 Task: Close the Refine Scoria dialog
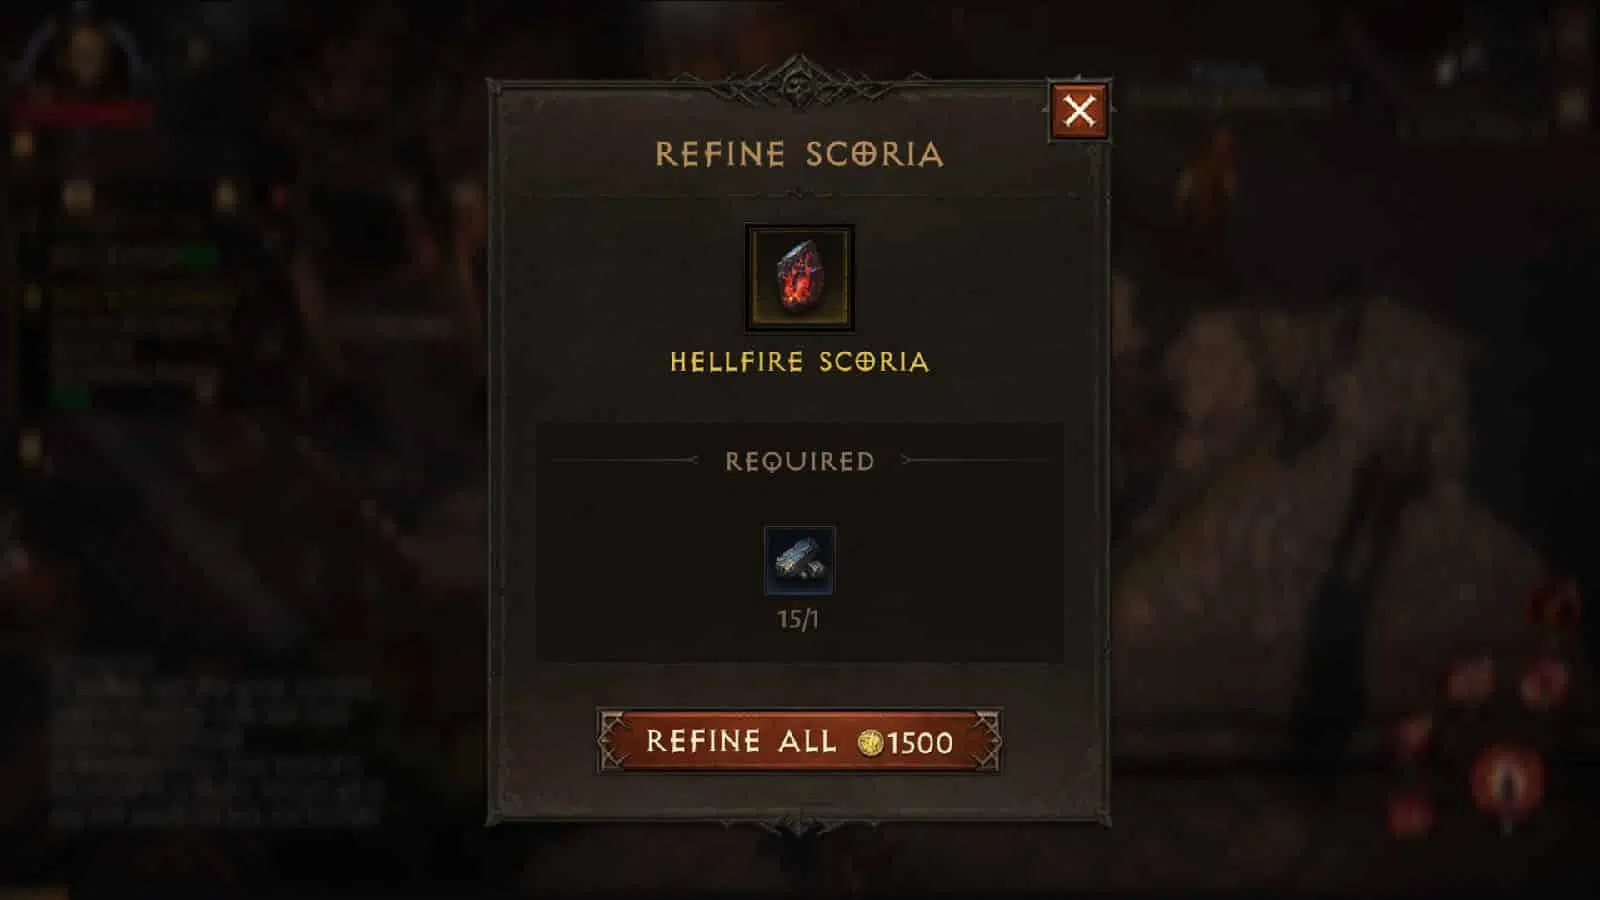pos(1079,110)
